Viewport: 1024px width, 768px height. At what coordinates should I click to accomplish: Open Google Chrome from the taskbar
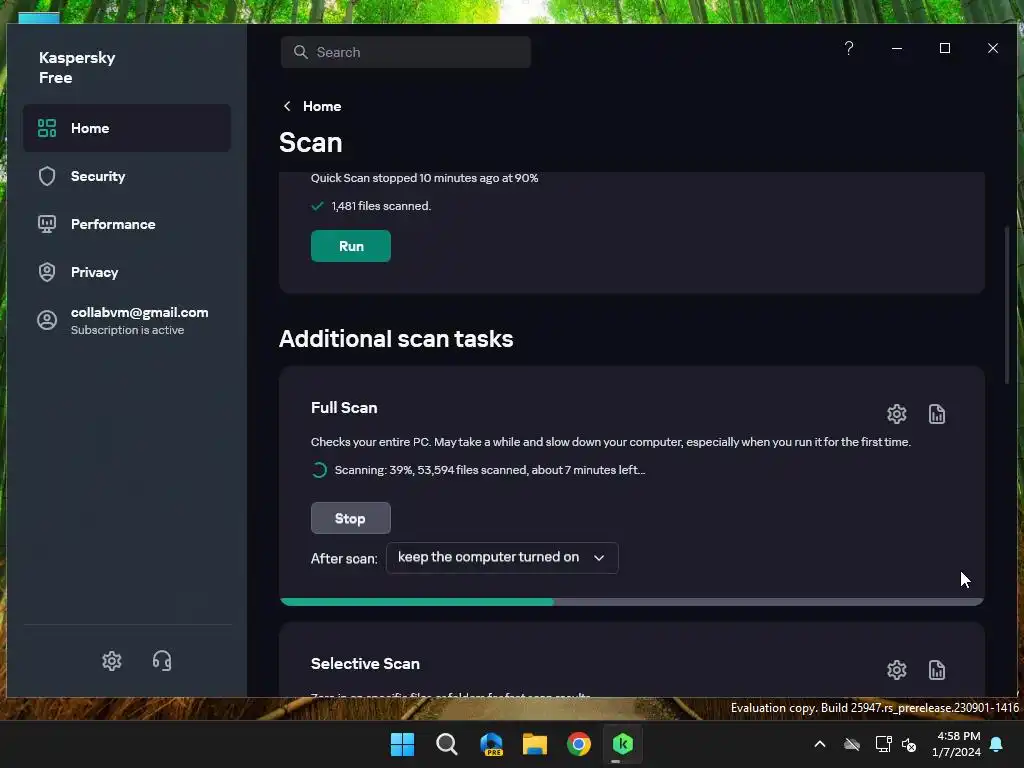click(x=579, y=744)
